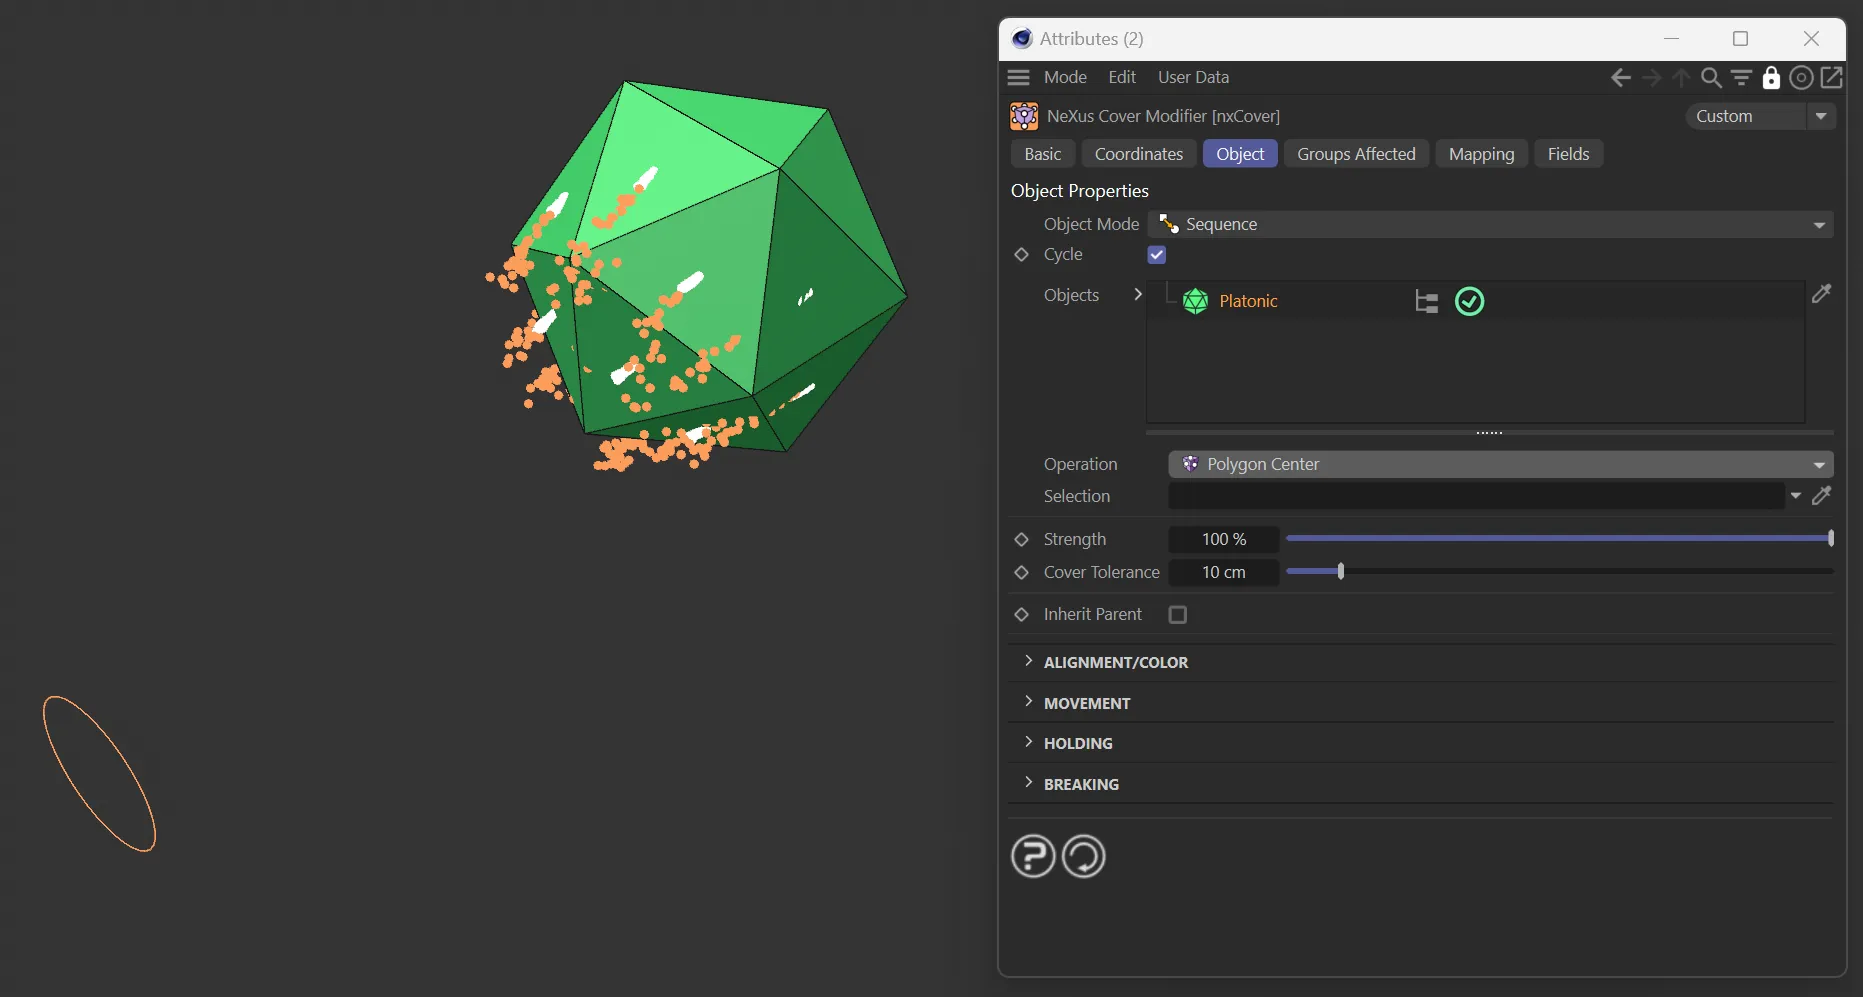The height and width of the screenshot is (997, 1863).
Task: Select the Platonic object in list
Action: 1248,301
